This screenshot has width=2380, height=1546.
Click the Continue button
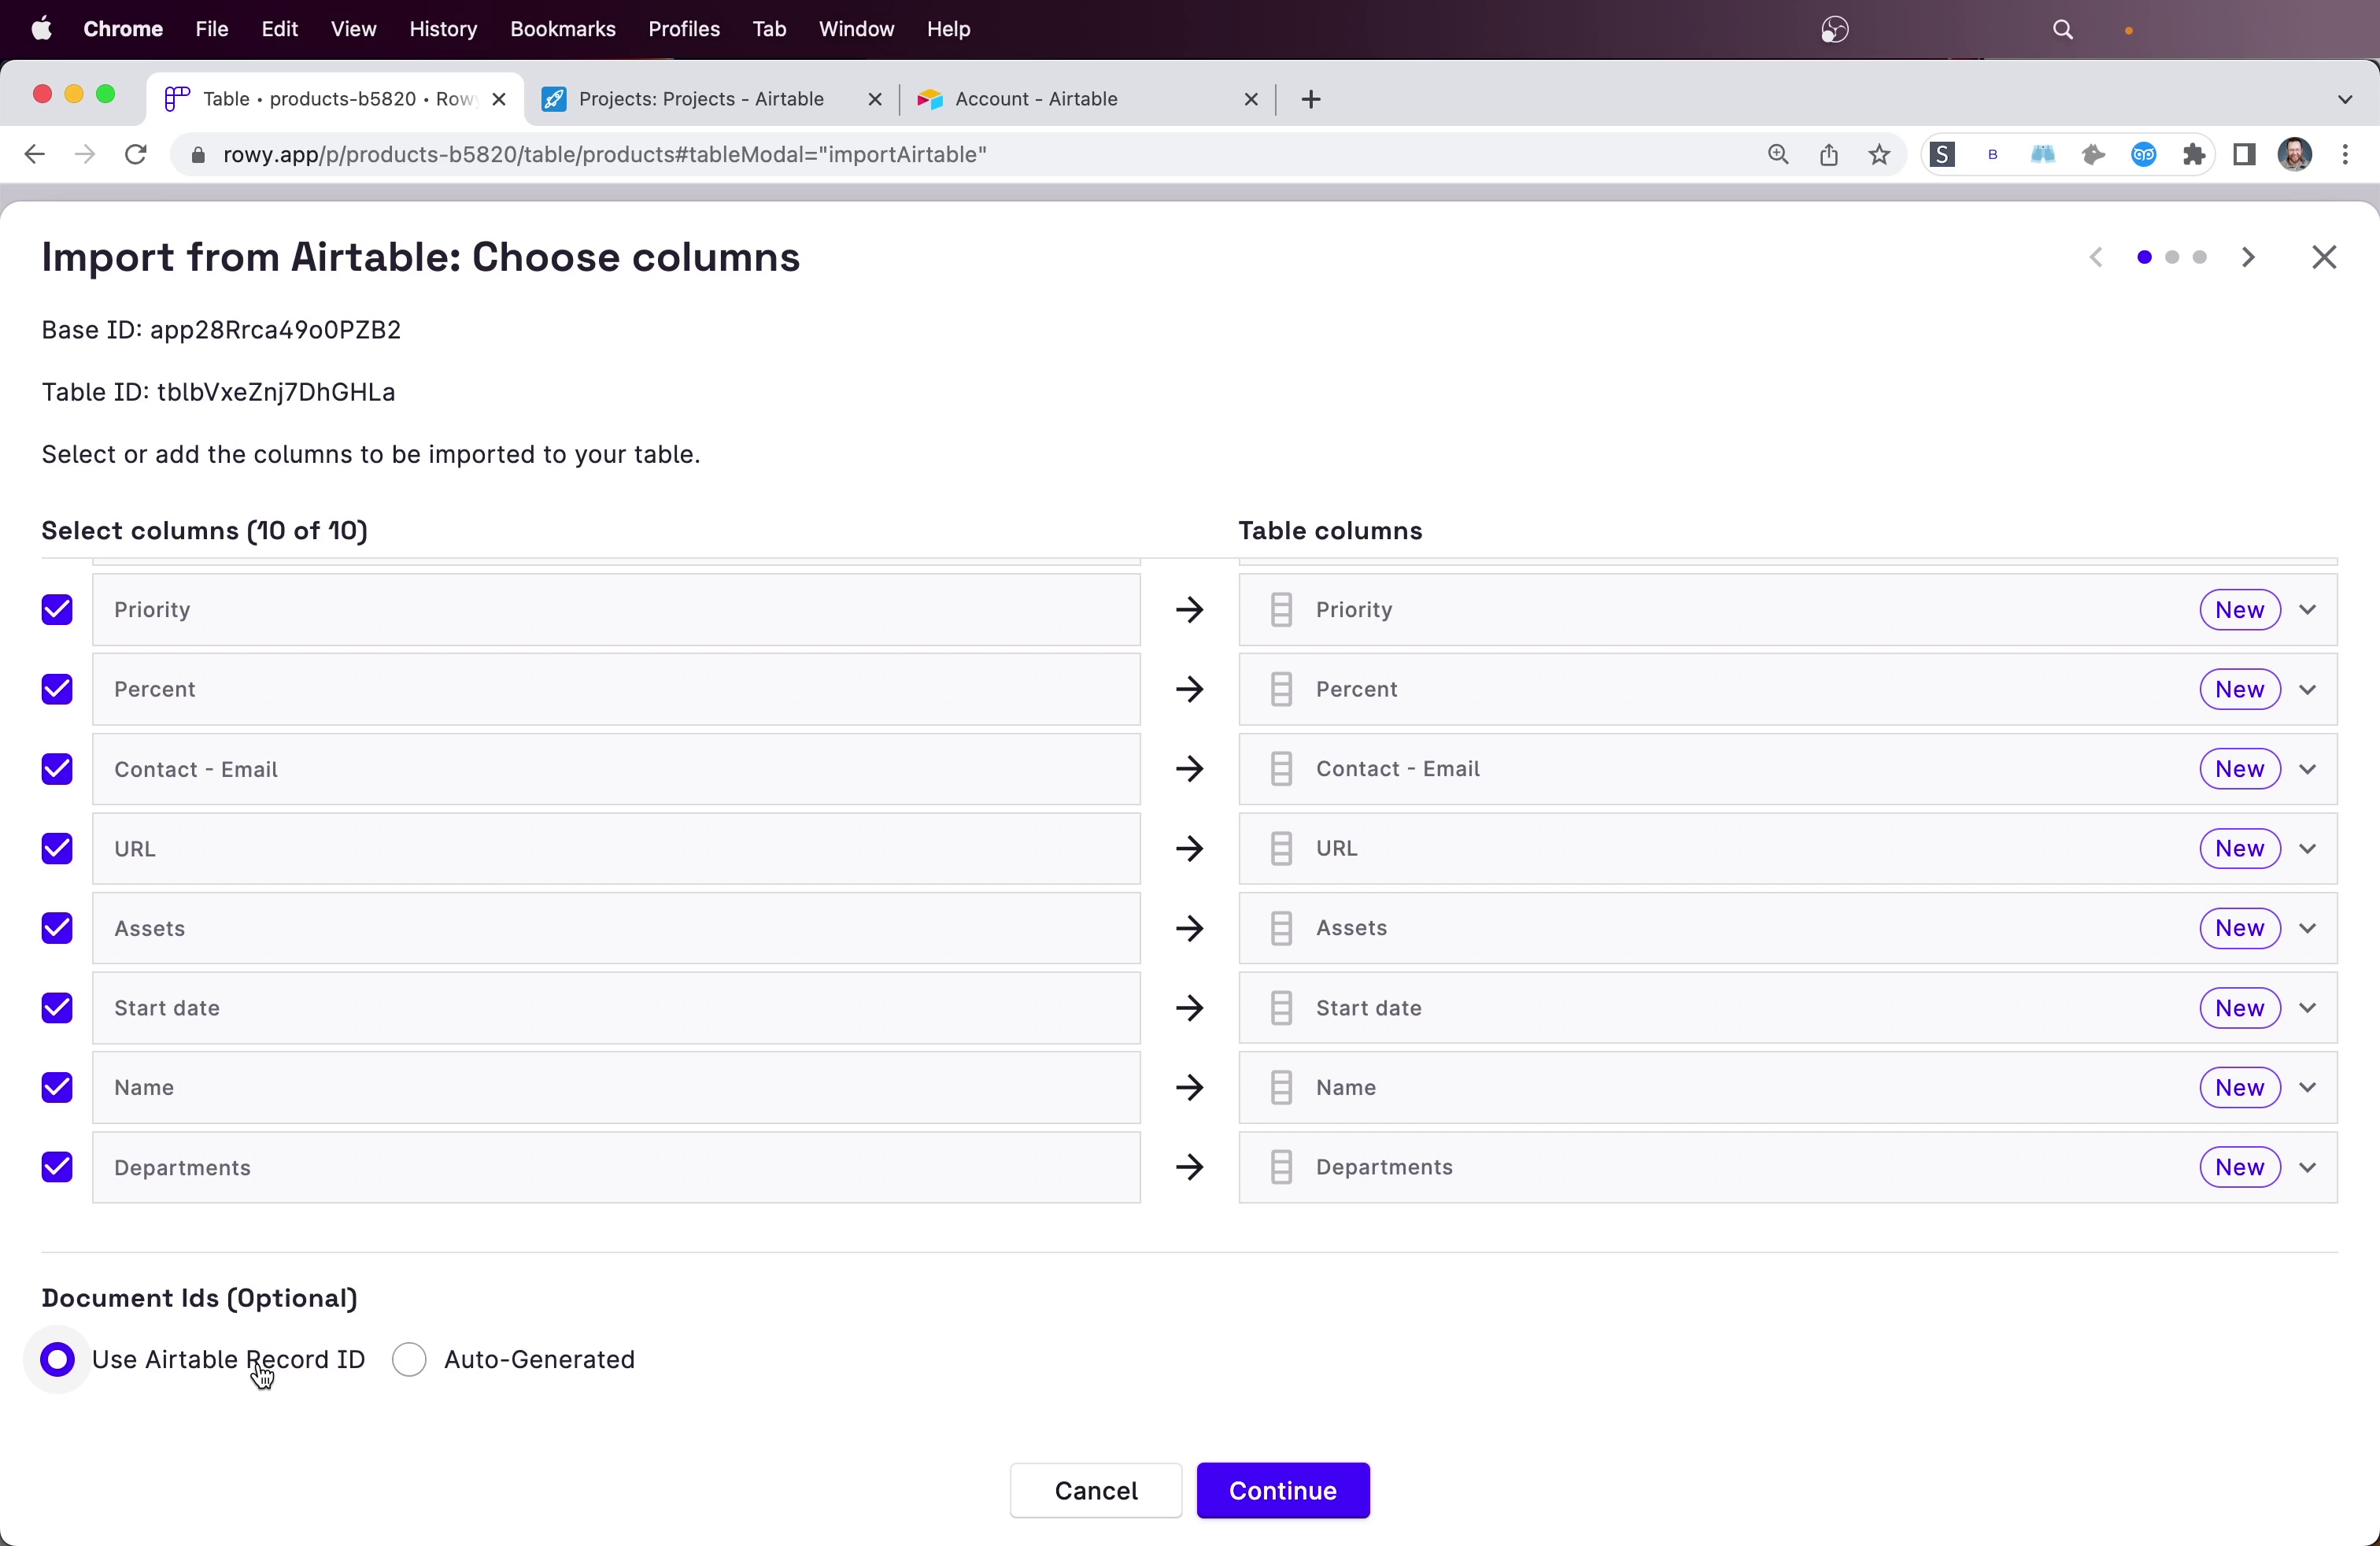coord(1282,1490)
